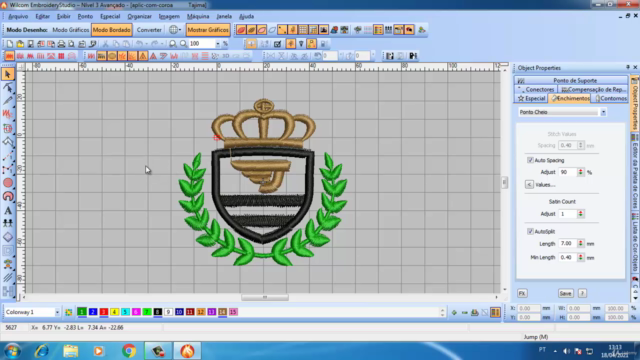640x360 pixels.
Task: Click the threads split palette icon
Action: pyautogui.click(x=495, y=313)
